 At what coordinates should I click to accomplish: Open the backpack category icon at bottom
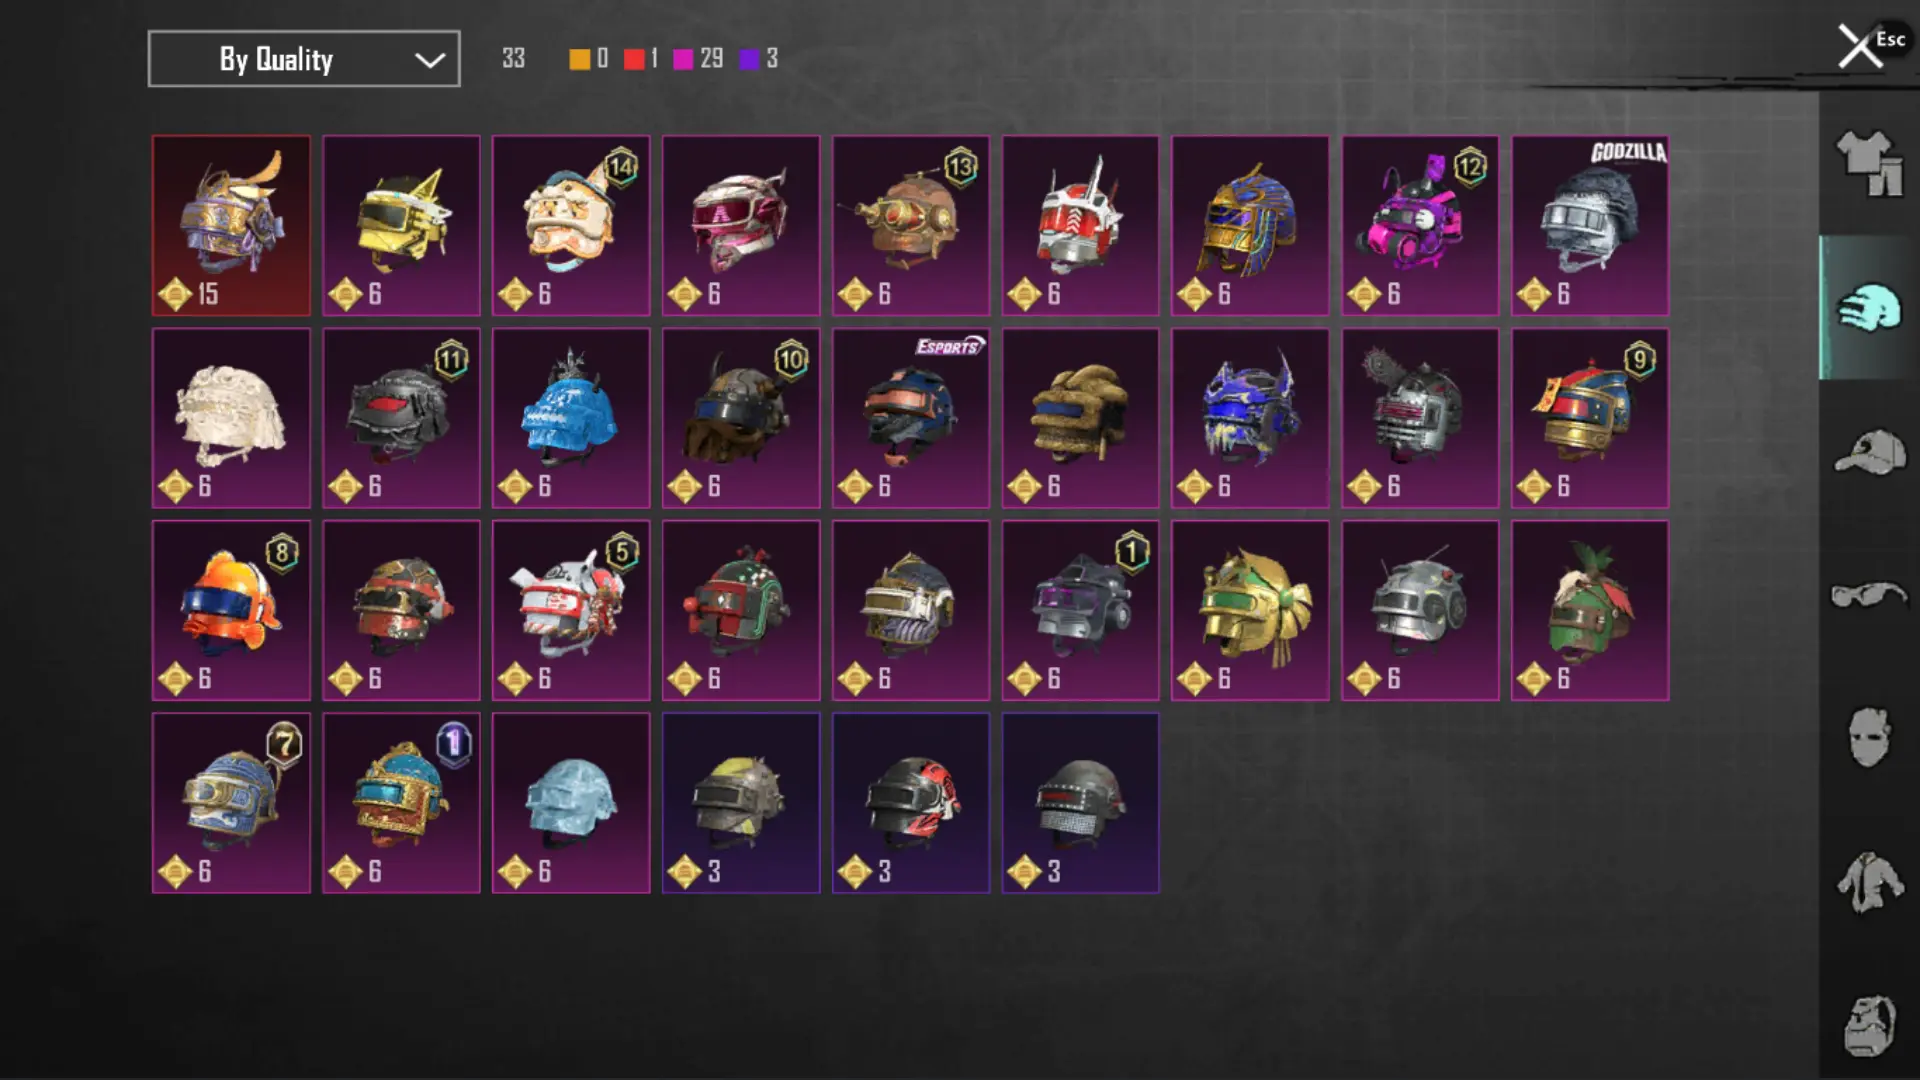1868,1025
